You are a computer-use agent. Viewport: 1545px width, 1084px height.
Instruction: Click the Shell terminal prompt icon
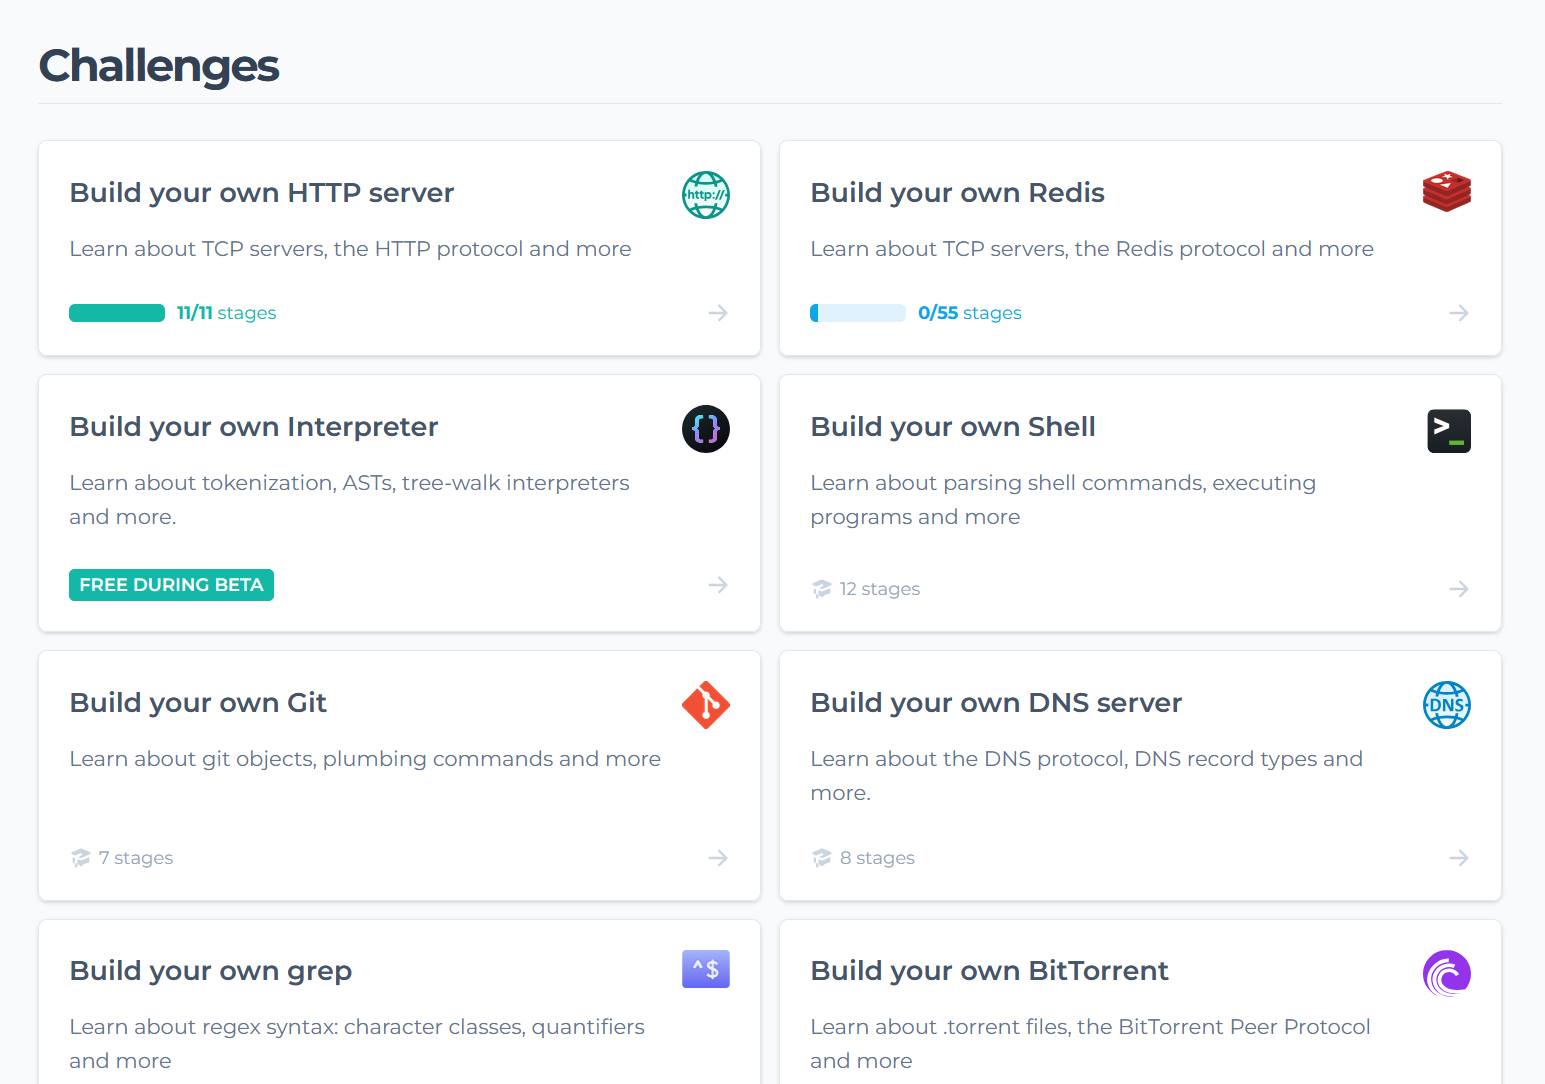1448,431
